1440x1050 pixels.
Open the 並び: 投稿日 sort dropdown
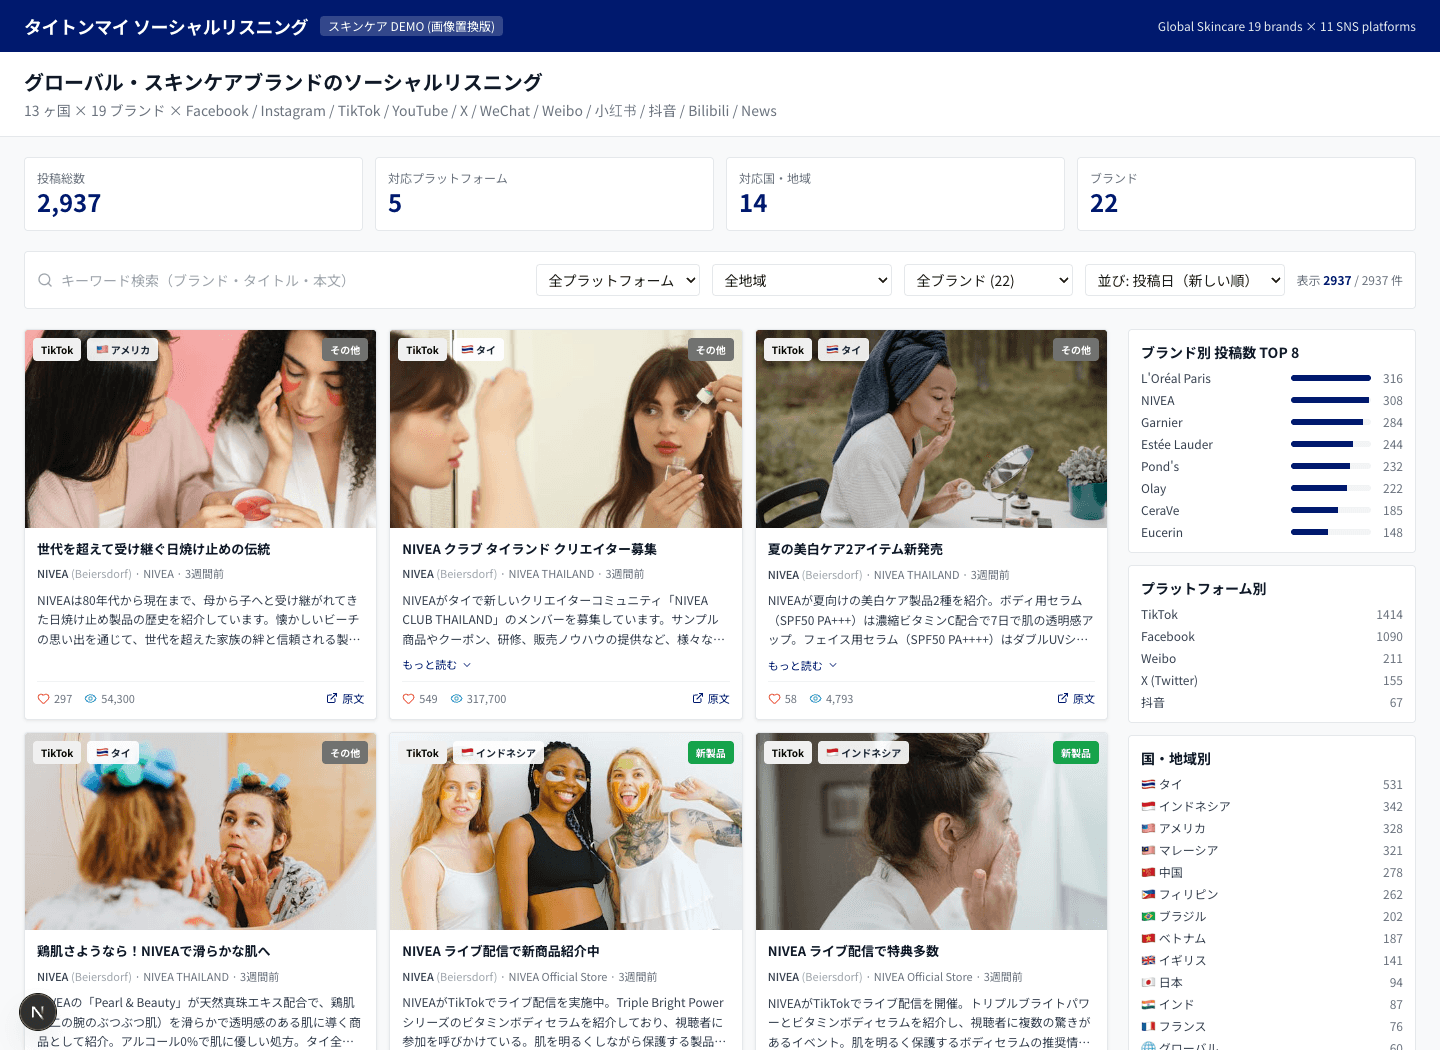[1185, 280]
